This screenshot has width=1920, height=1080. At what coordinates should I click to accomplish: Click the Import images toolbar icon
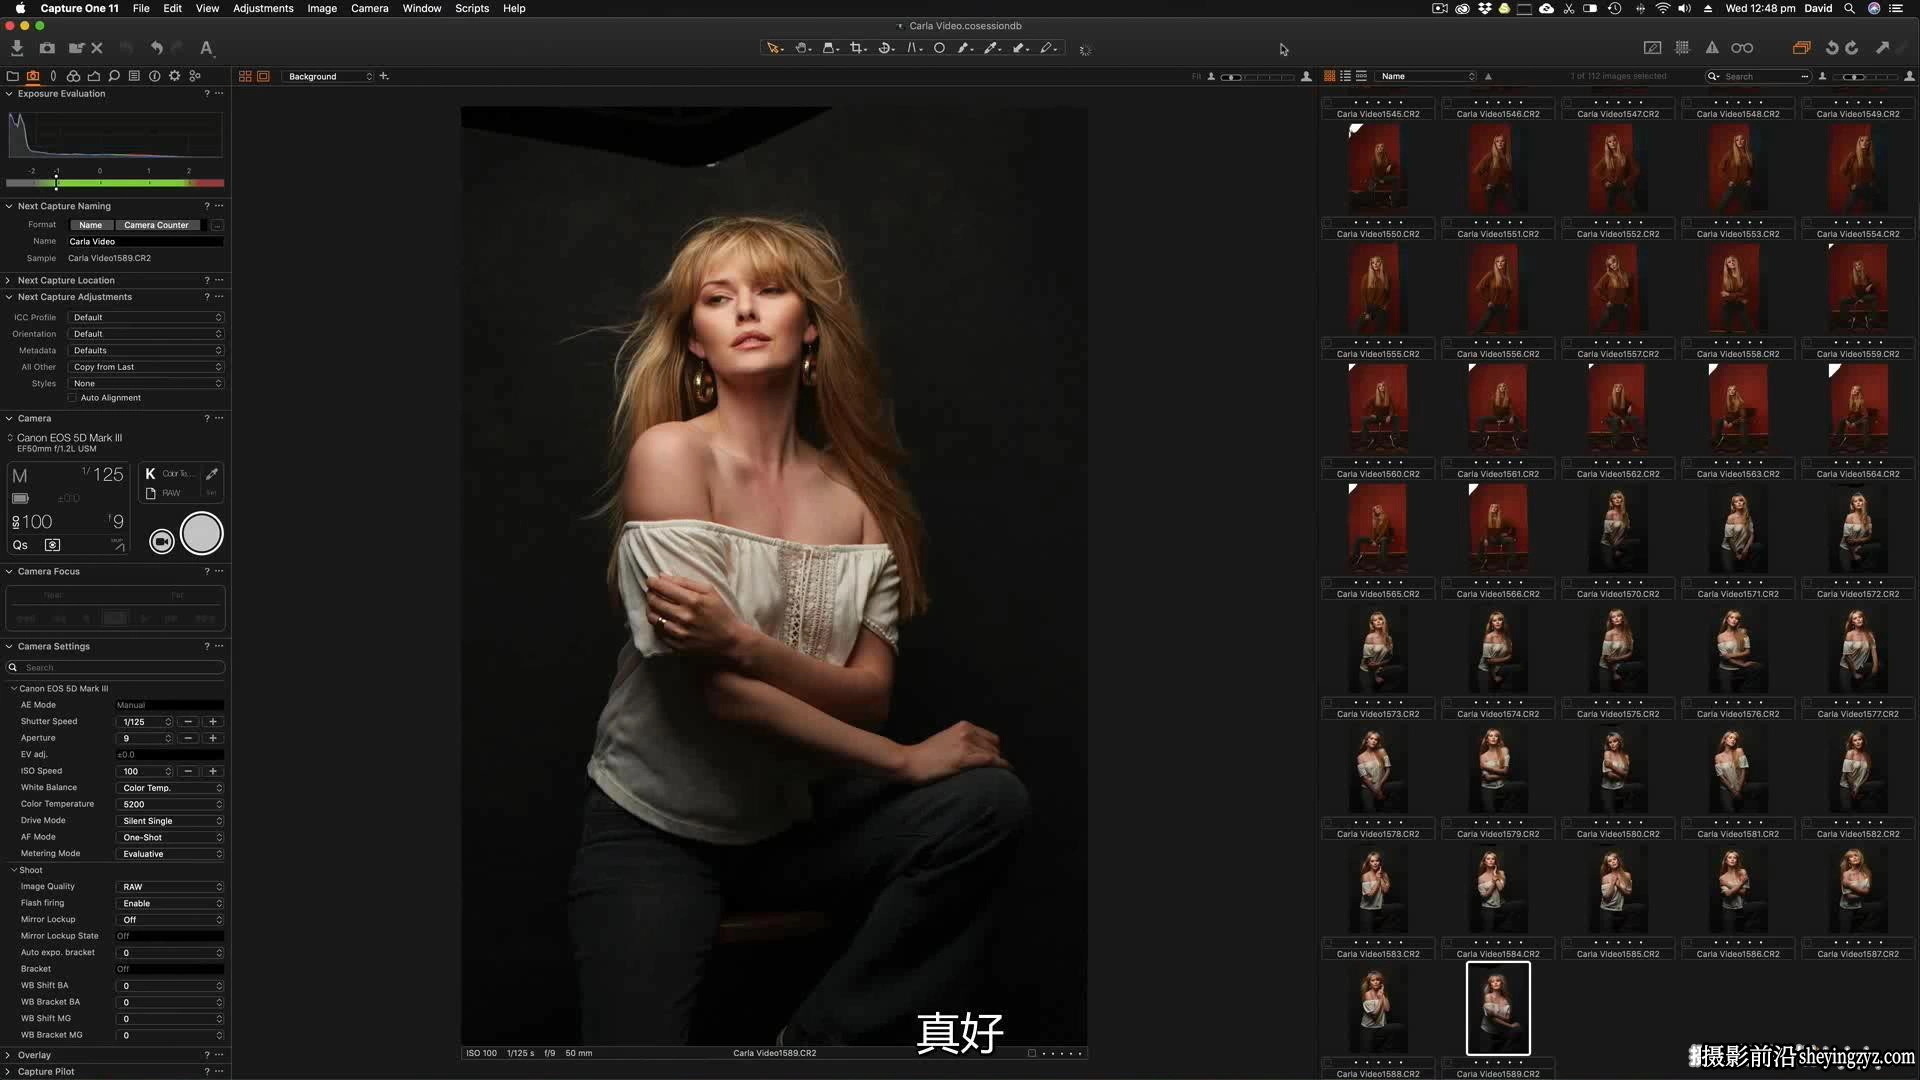pyautogui.click(x=17, y=48)
